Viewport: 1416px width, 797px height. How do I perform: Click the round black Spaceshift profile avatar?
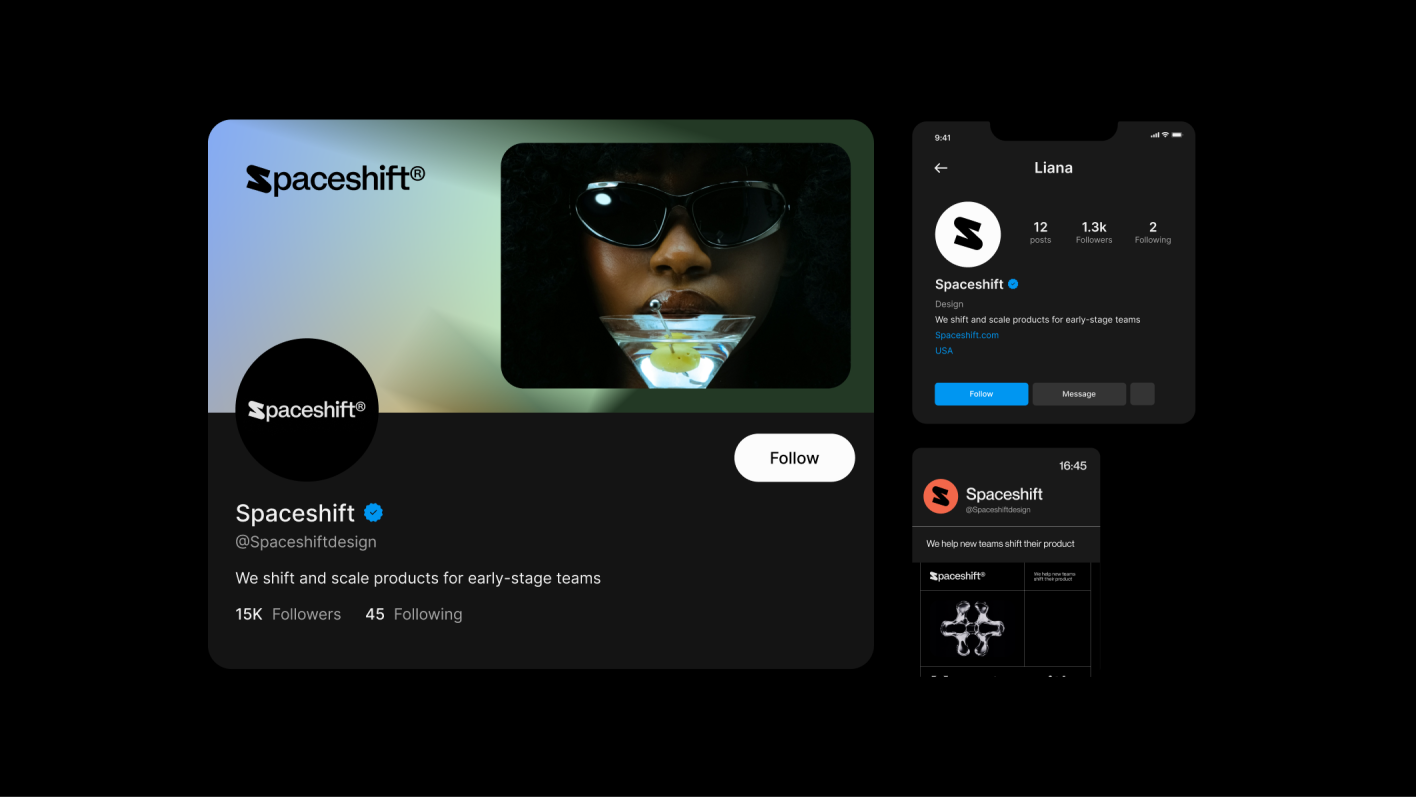tap(307, 410)
